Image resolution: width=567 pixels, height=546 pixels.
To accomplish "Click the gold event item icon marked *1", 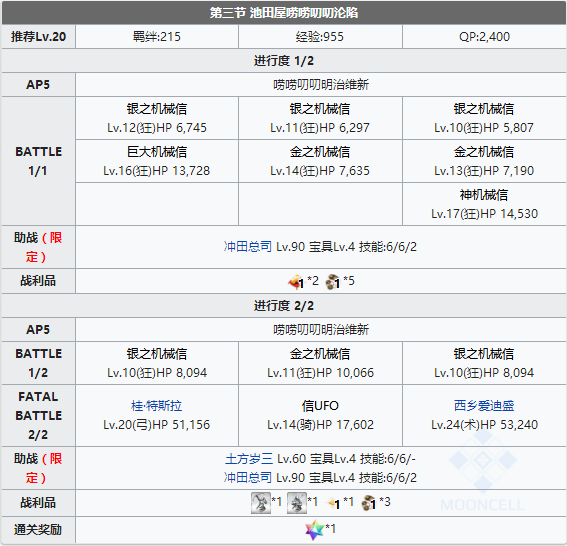I will pyautogui.click(x=333, y=503).
